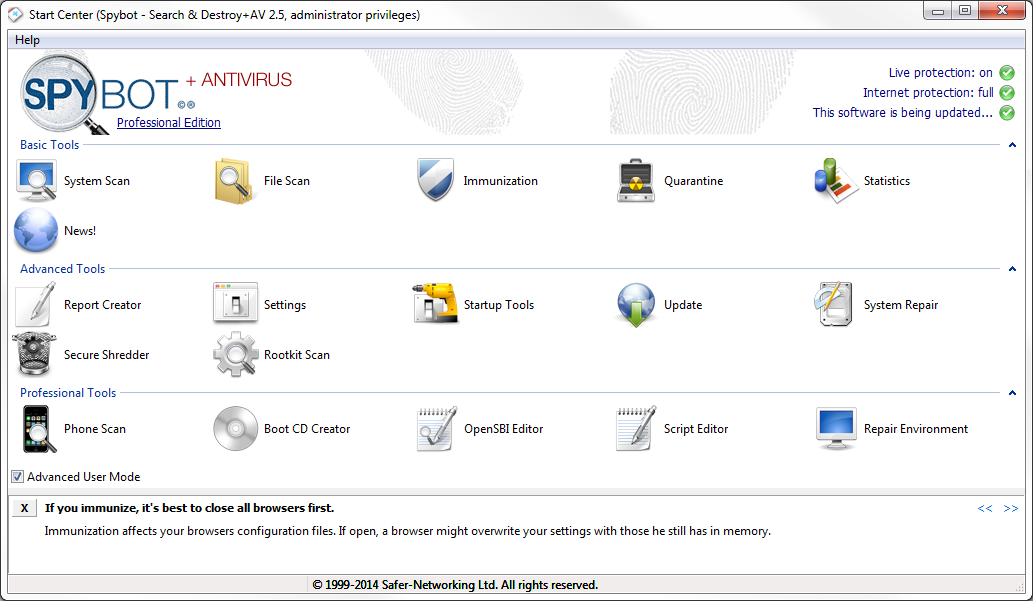
Task: Click the Immunization label
Action: pos(500,181)
